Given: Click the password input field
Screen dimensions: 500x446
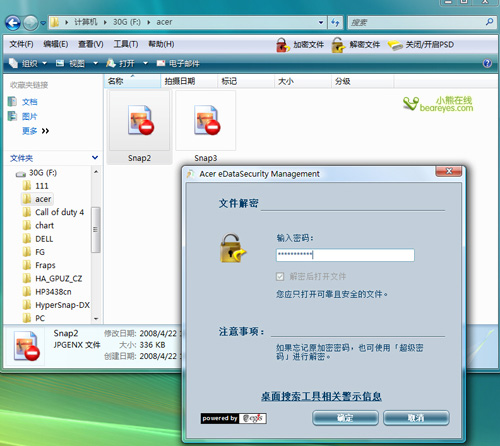Looking at the screenshot, I should pyautogui.click(x=345, y=255).
